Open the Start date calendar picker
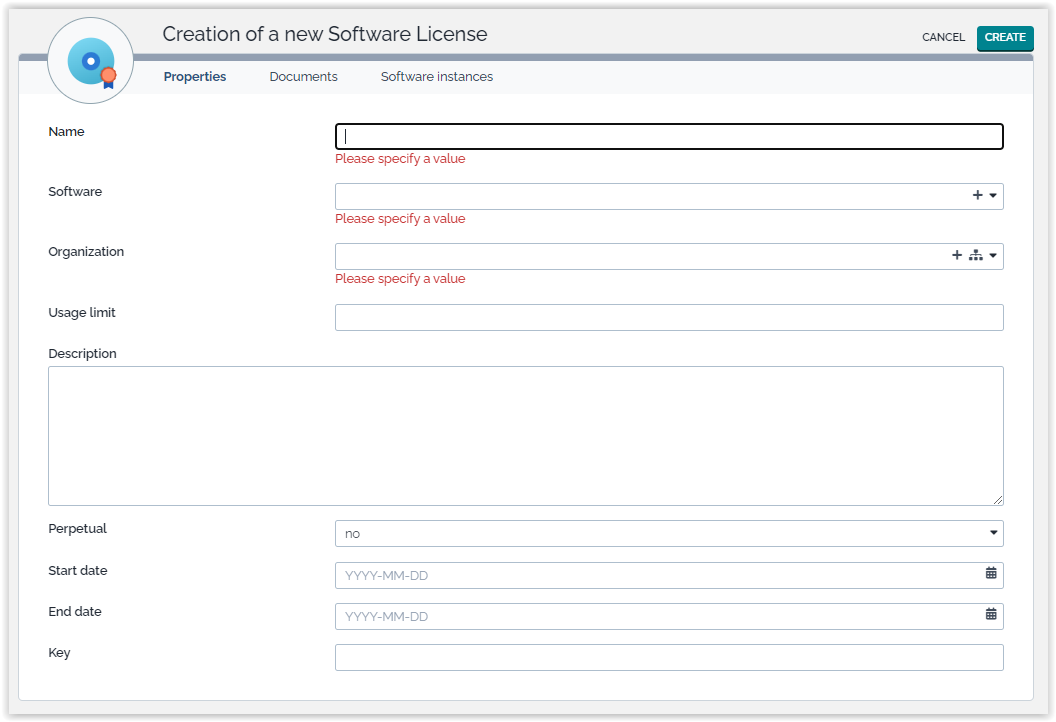The height and width of the screenshot is (722, 1056). 991,574
